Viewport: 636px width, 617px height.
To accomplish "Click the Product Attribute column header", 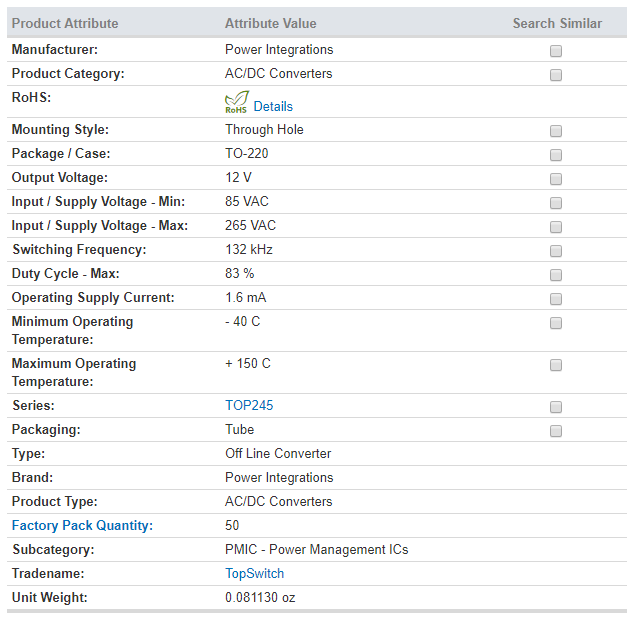I will (x=65, y=23).
